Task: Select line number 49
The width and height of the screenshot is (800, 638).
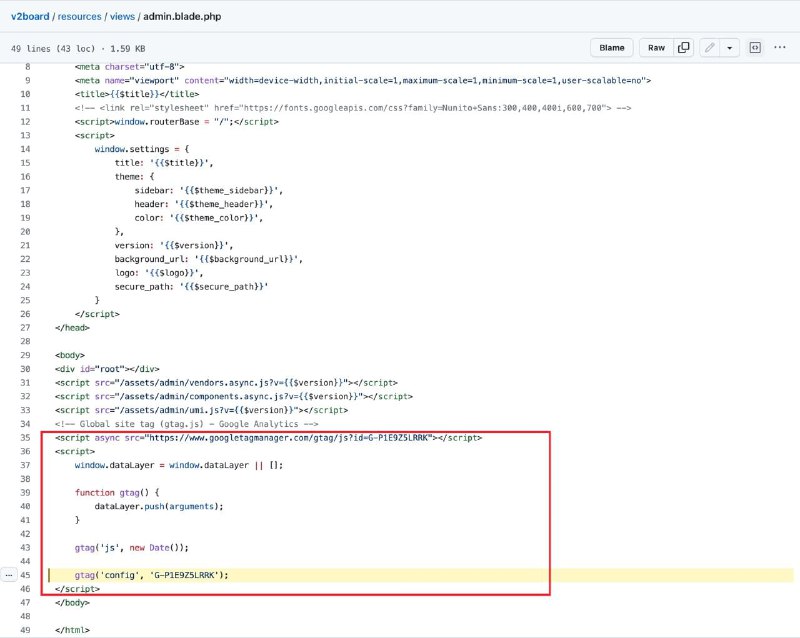Action: [24, 630]
